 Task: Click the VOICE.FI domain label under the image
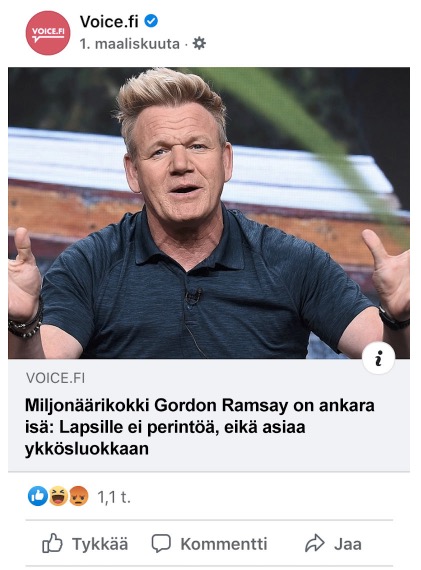(55, 378)
